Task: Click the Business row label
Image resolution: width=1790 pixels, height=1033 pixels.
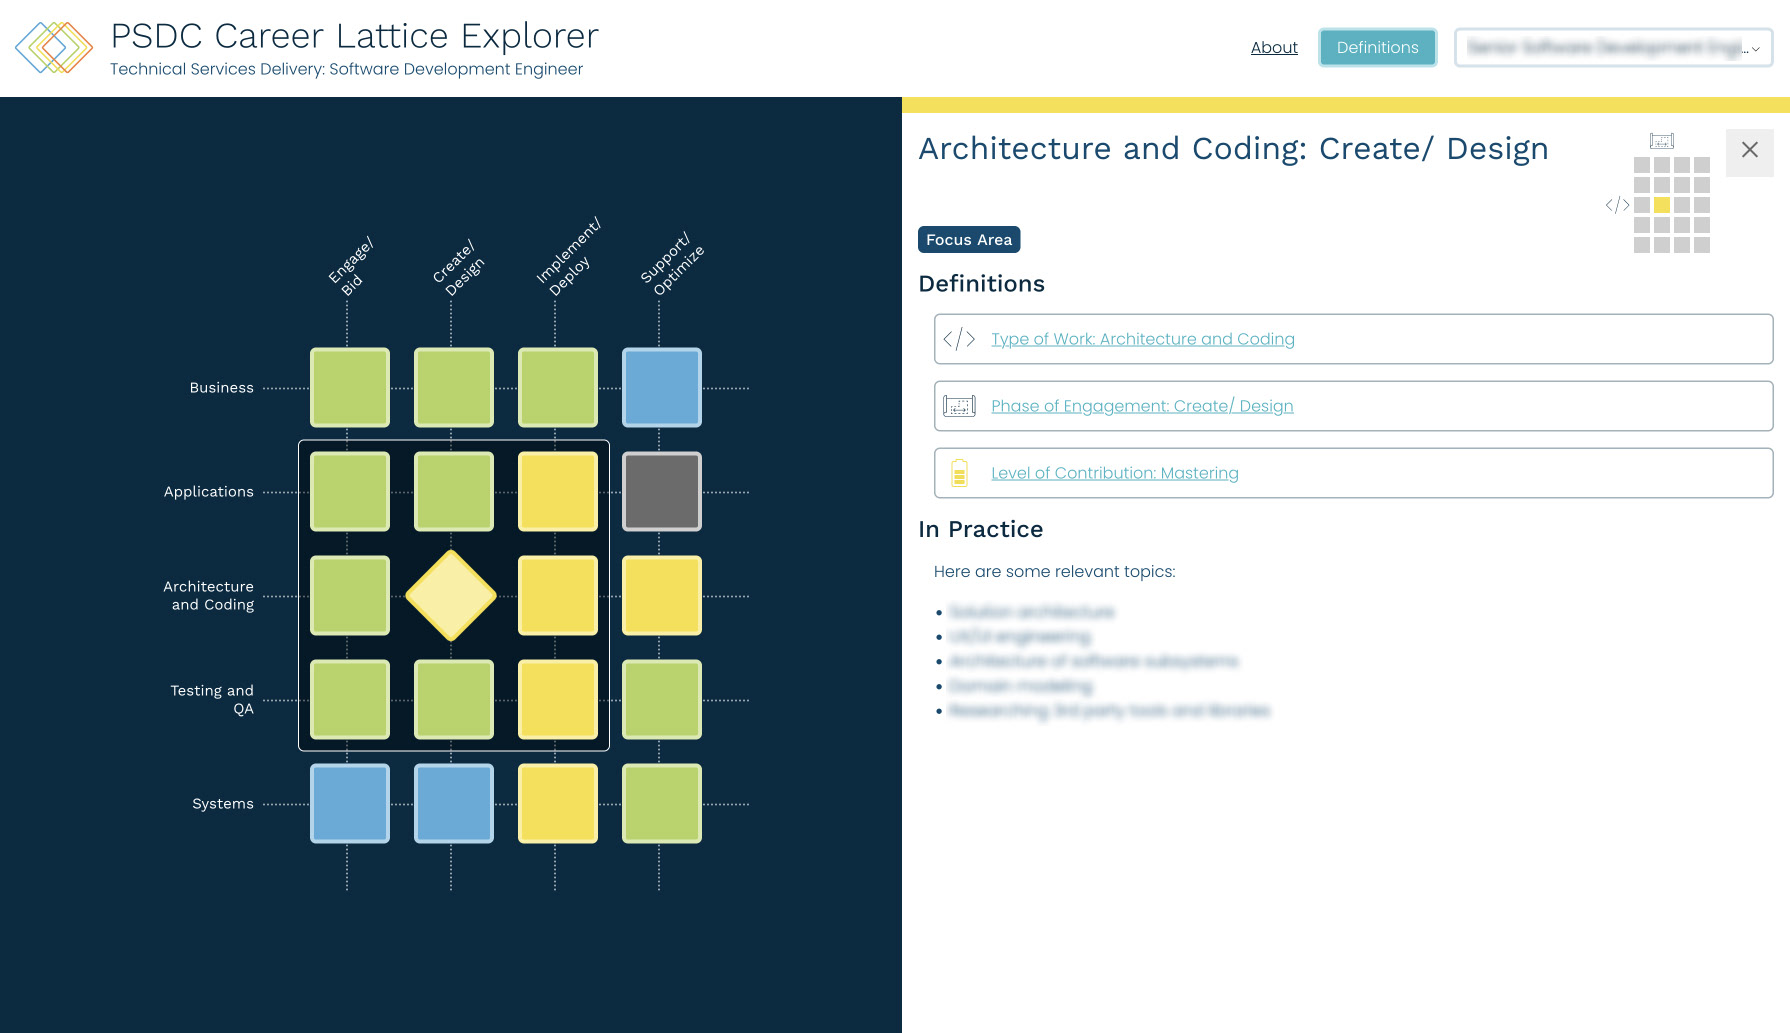Action: click(x=222, y=388)
